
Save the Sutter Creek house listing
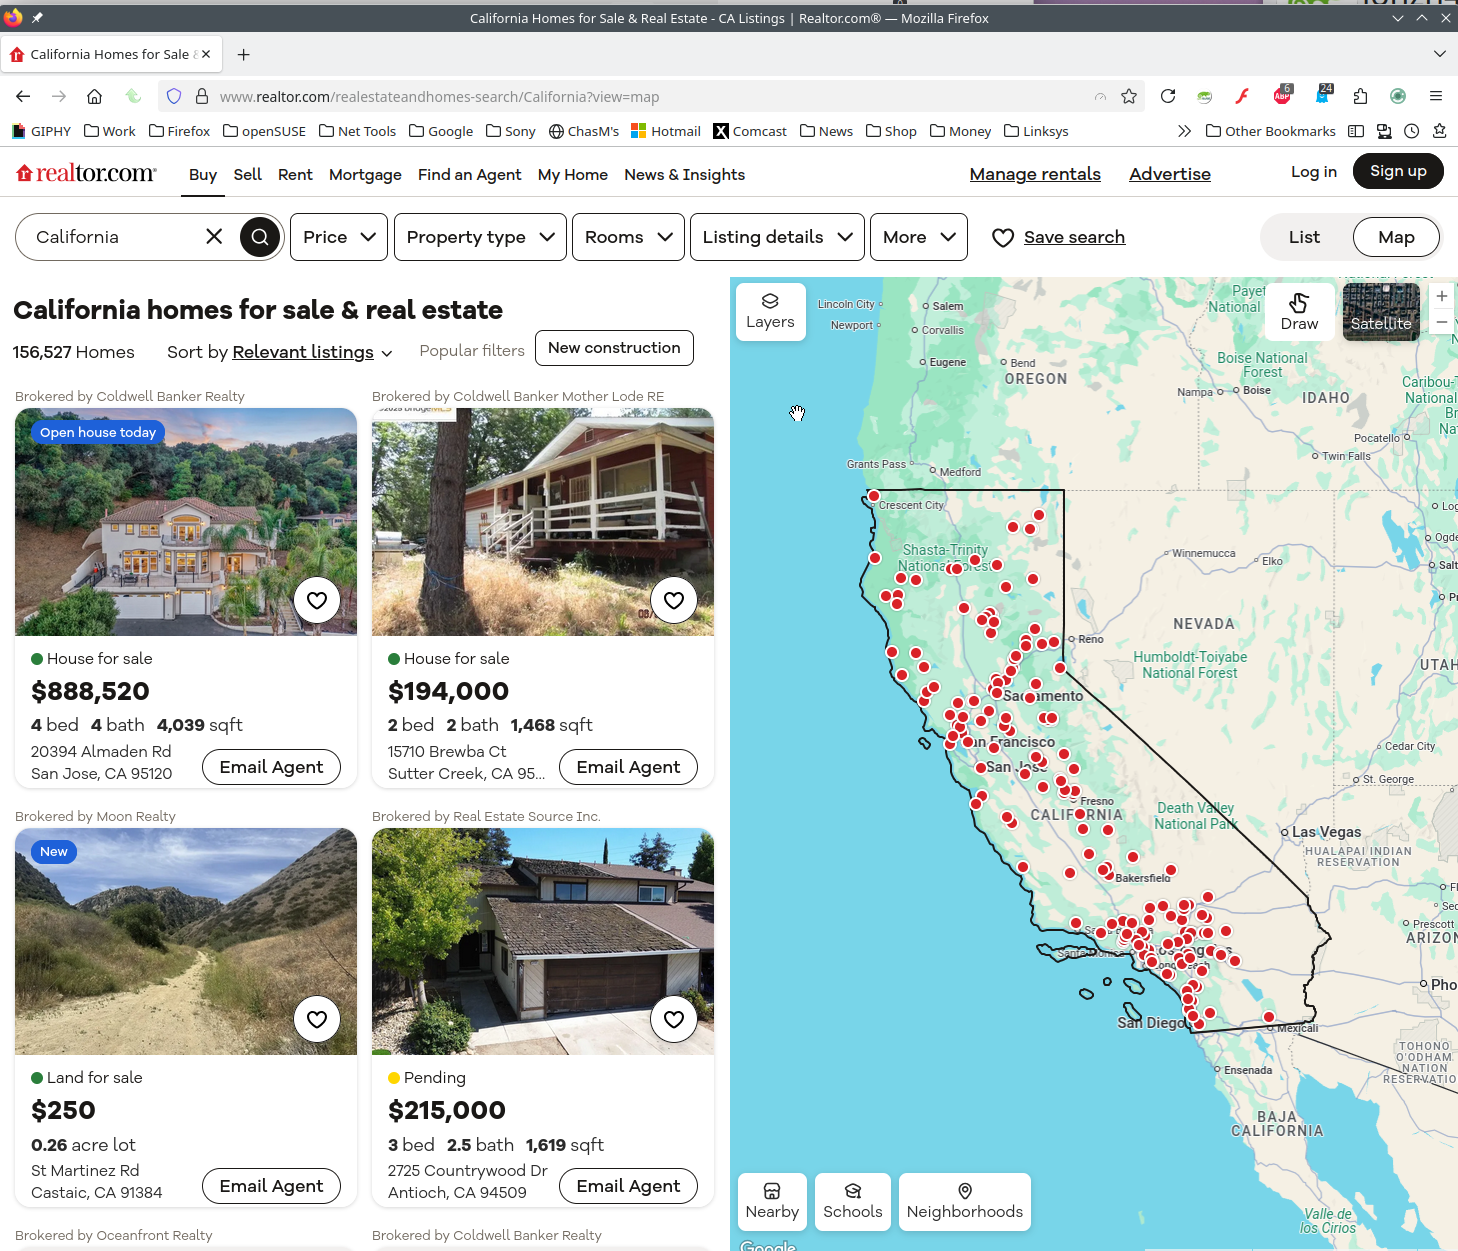point(674,600)
